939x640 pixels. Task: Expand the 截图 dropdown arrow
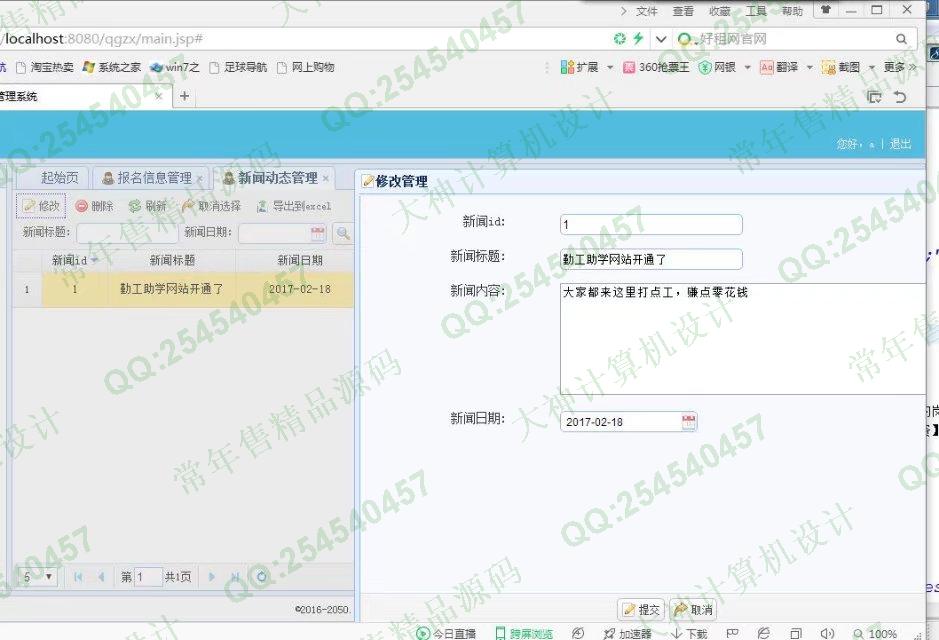(871, 67)
